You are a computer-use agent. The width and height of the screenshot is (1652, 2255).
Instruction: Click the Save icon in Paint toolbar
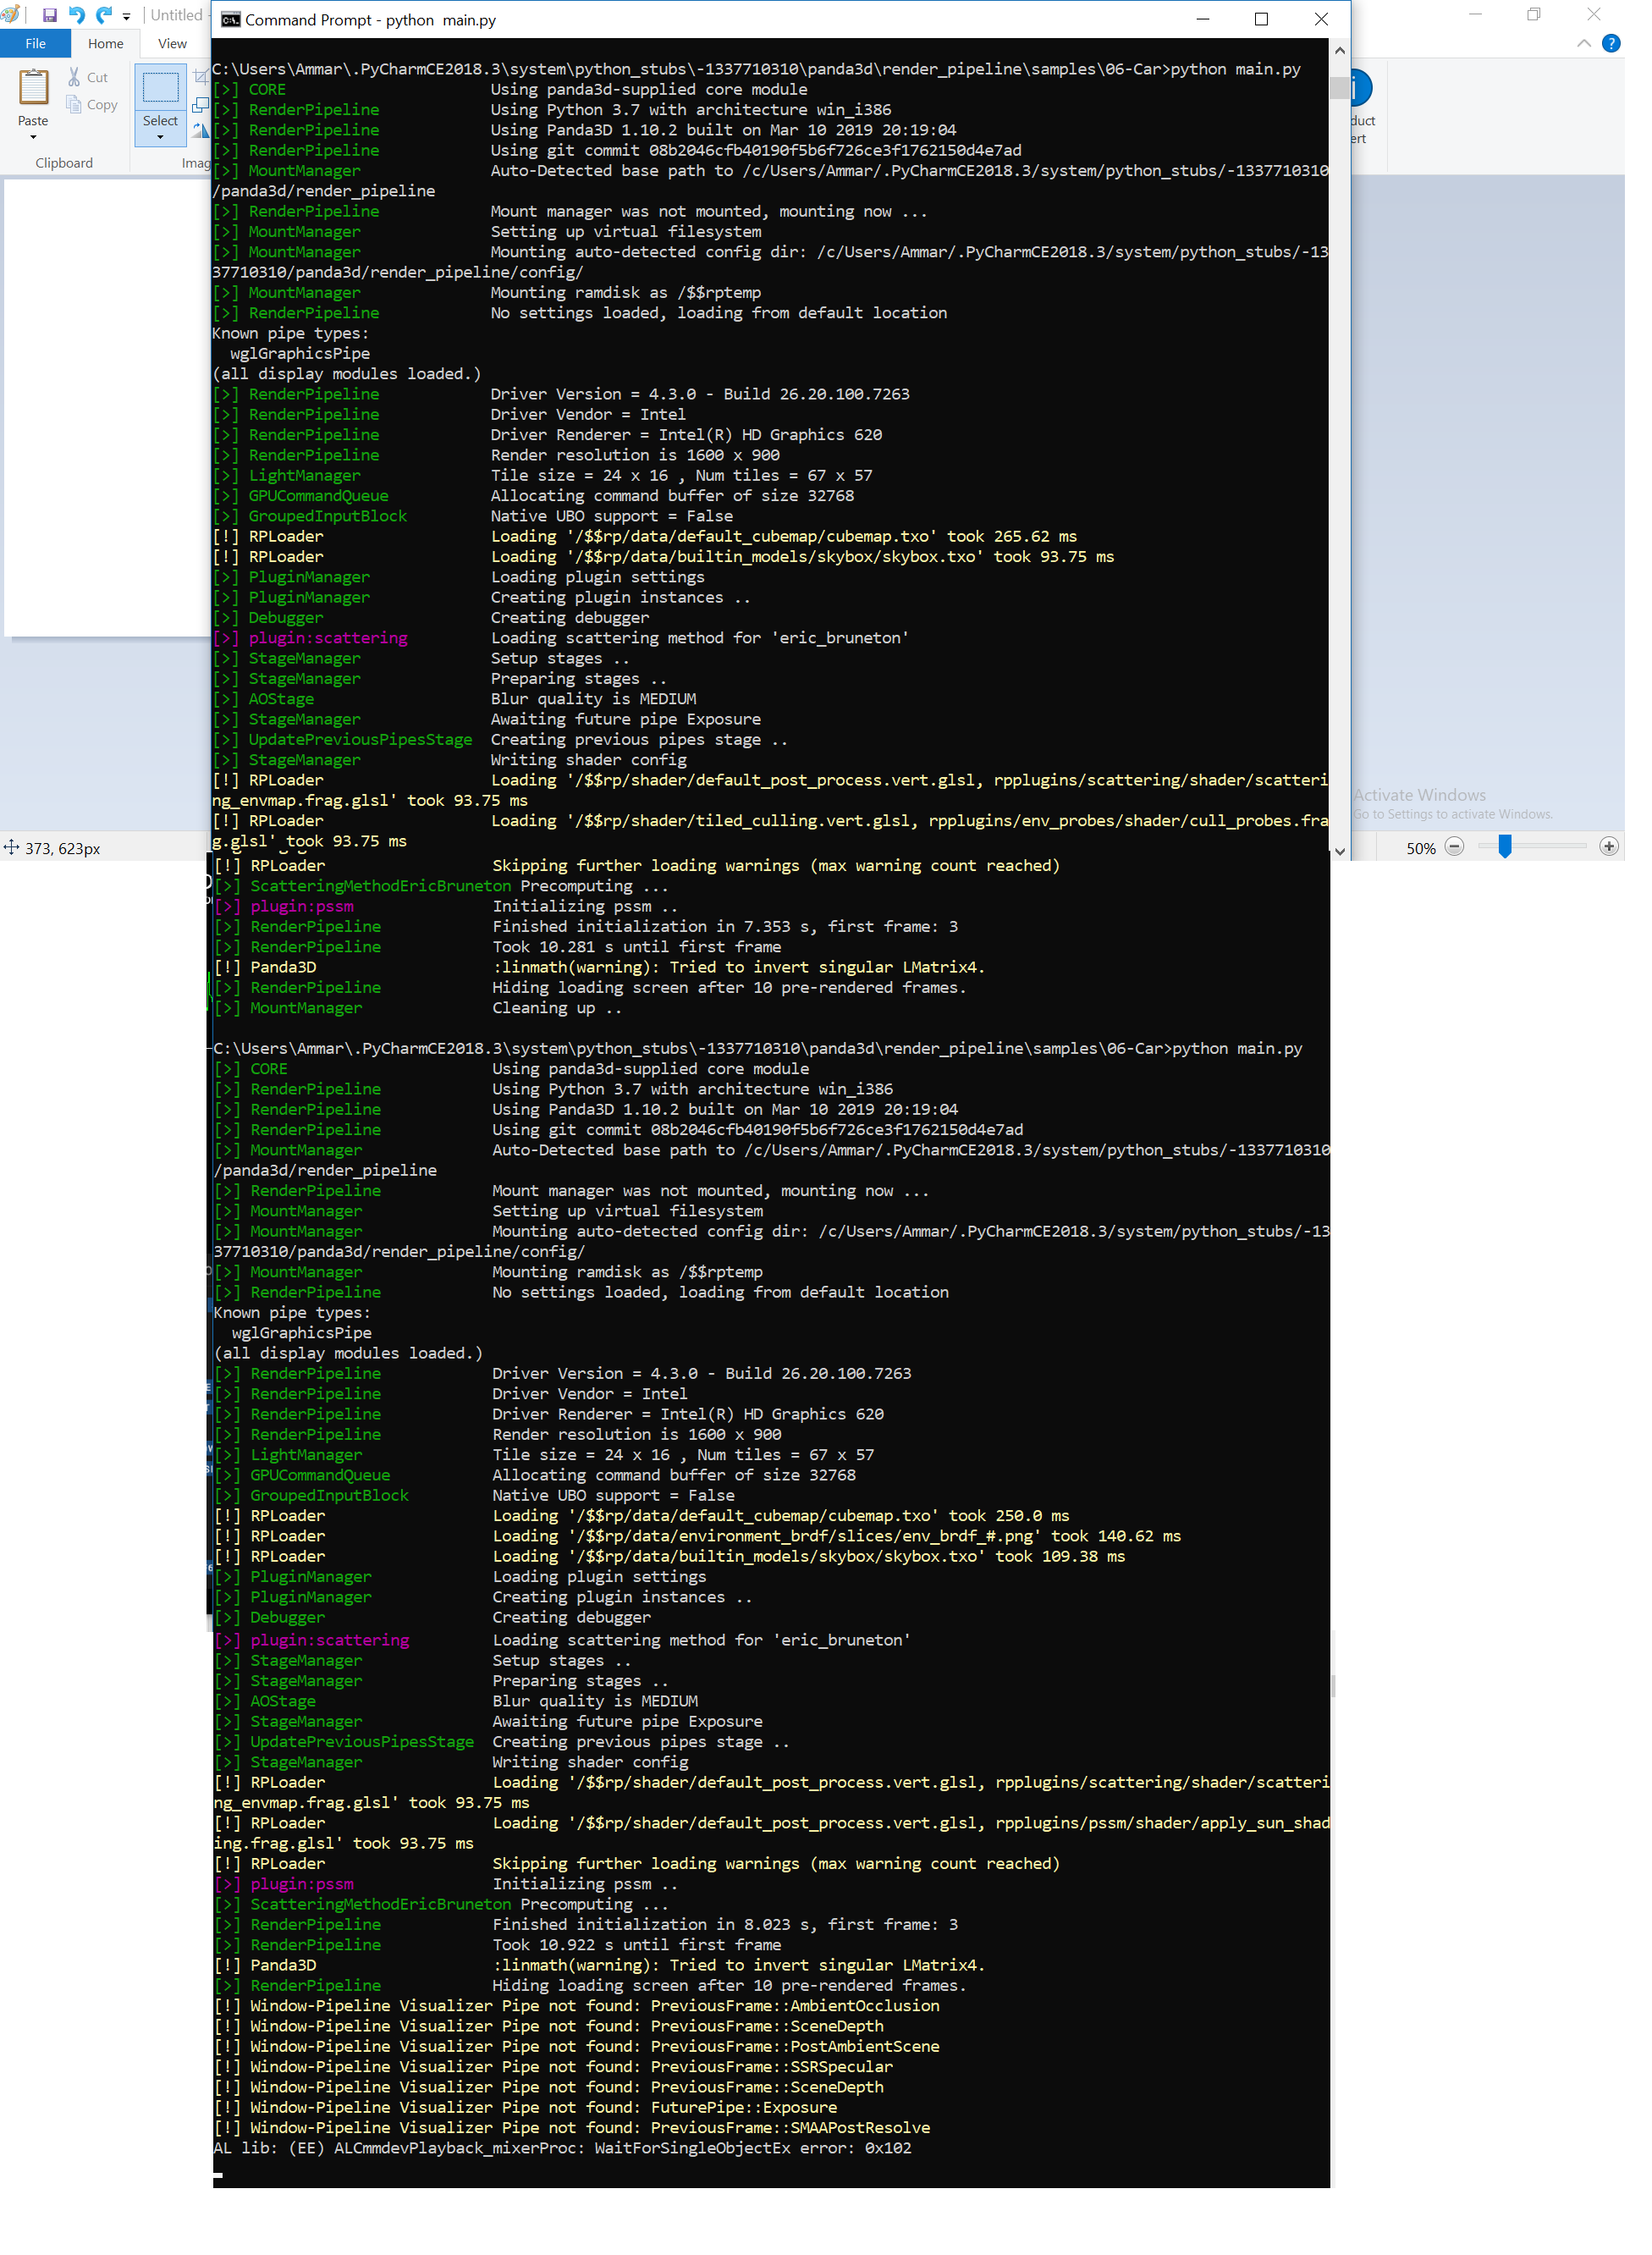pos(50,15)
